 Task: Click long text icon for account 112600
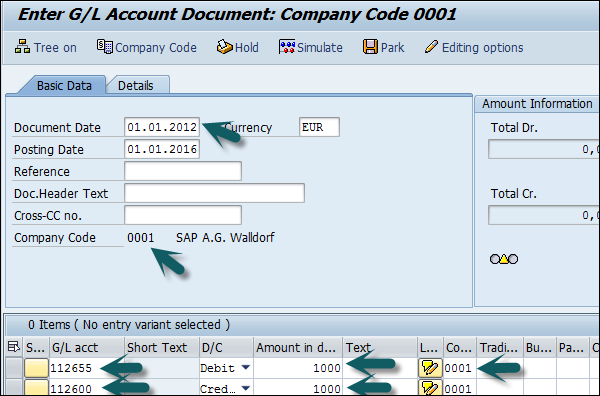click(430, 388)
